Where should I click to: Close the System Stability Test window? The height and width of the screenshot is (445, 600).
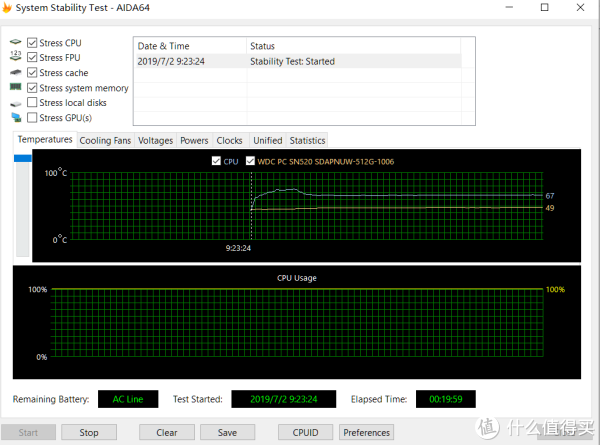[580, 7]
